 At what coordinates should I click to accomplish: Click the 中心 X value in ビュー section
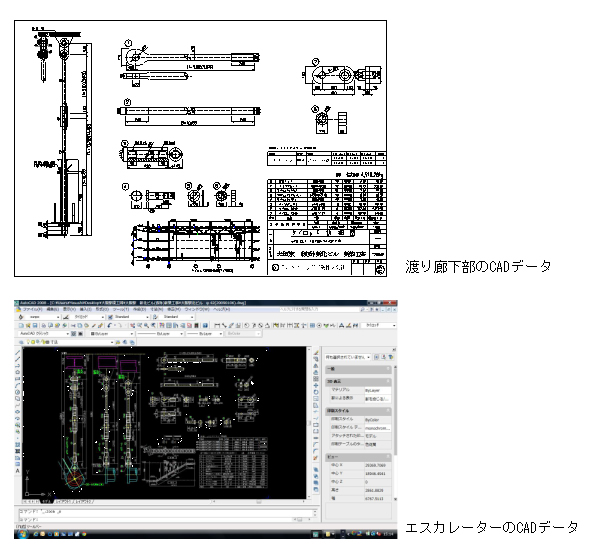tap(377, 465)
